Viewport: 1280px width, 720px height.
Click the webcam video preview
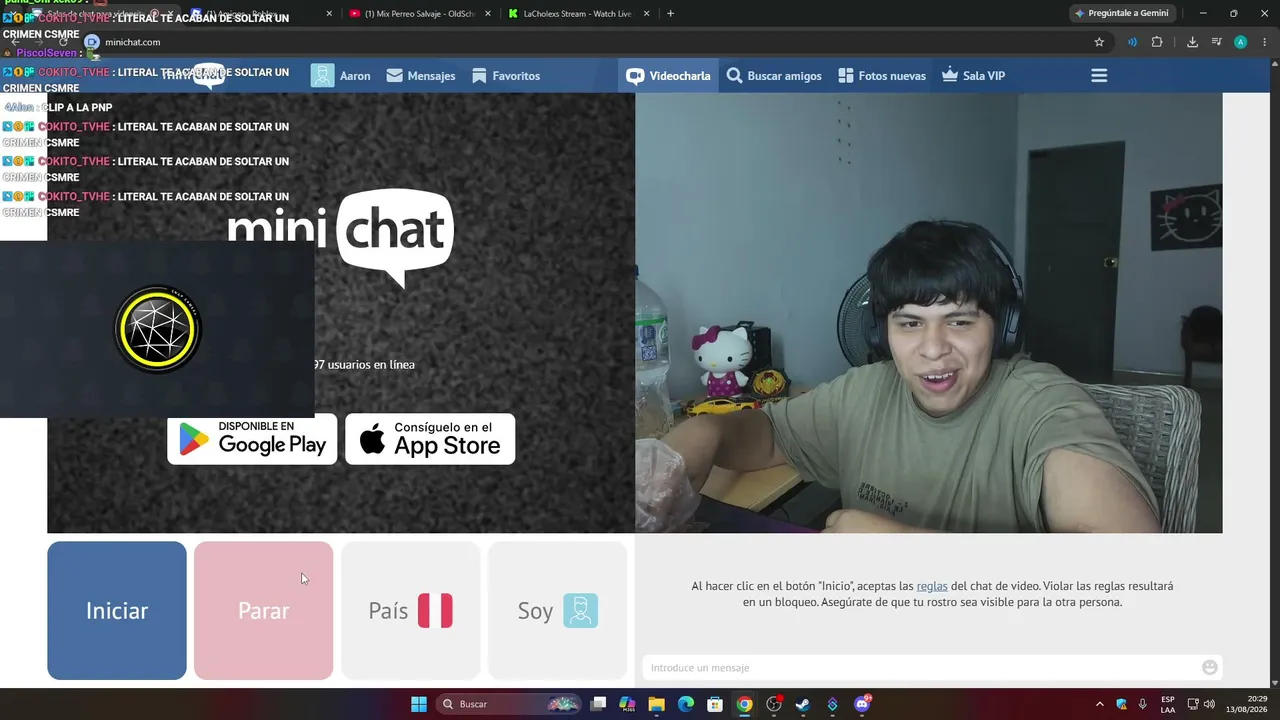point(929,313)
